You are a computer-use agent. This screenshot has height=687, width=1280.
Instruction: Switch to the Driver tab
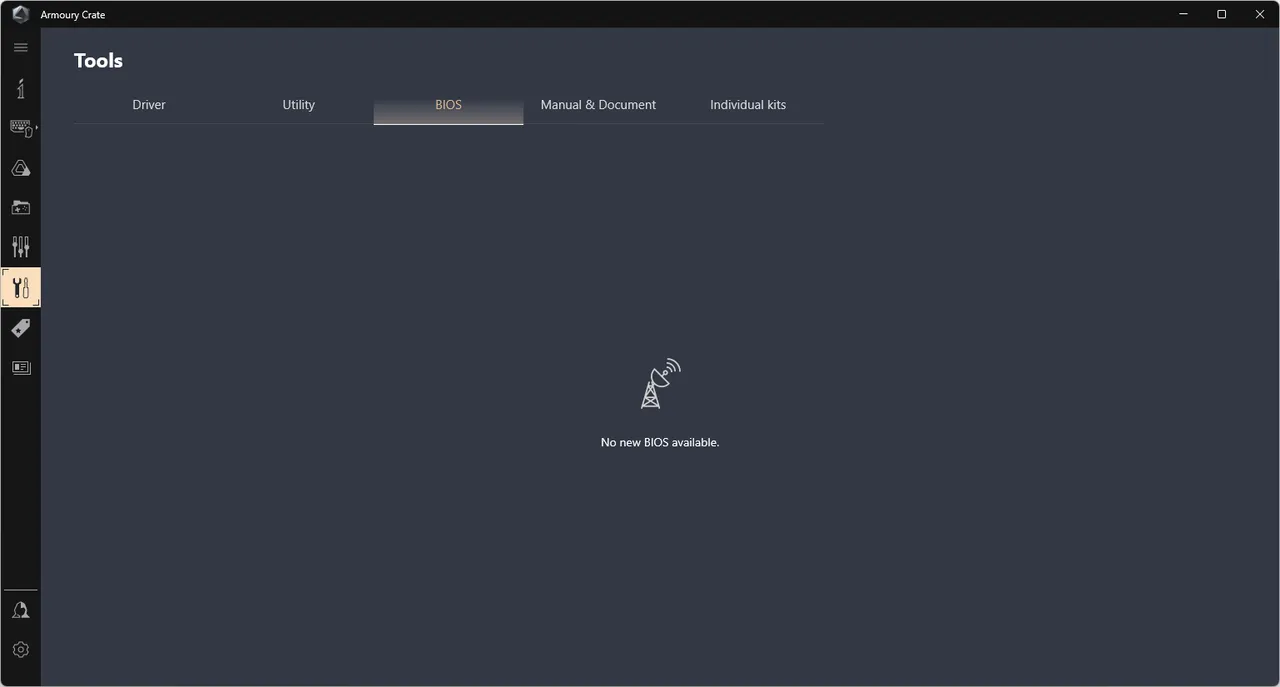[149, 105]
